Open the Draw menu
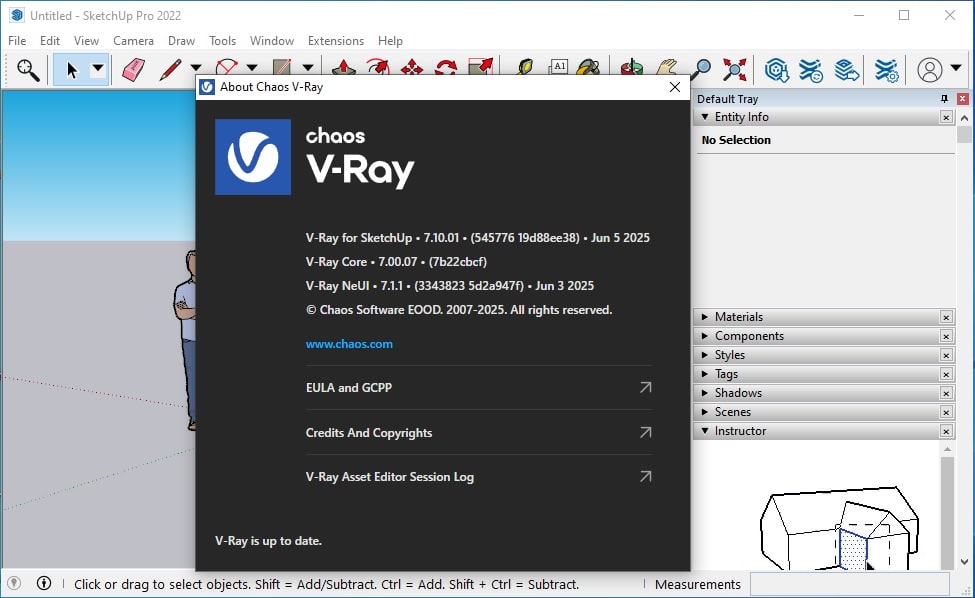 tap(182, 40)
